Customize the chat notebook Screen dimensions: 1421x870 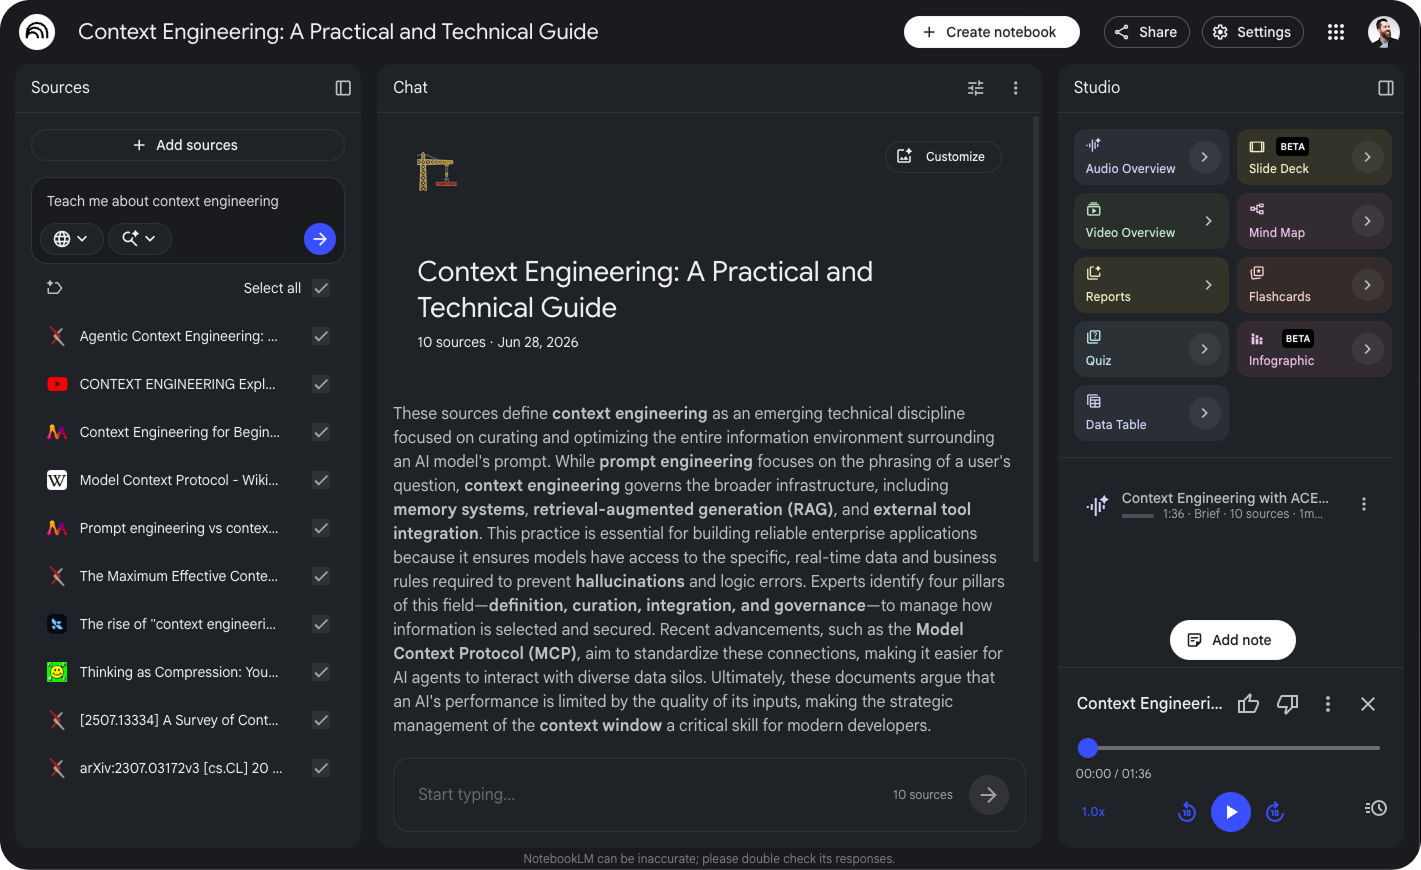[943, 157]
